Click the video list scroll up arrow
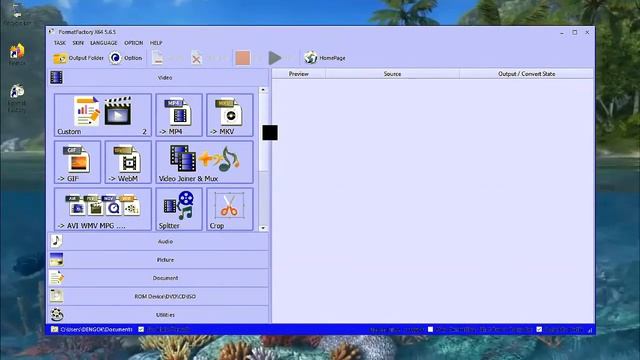 (x=263, y=90)
